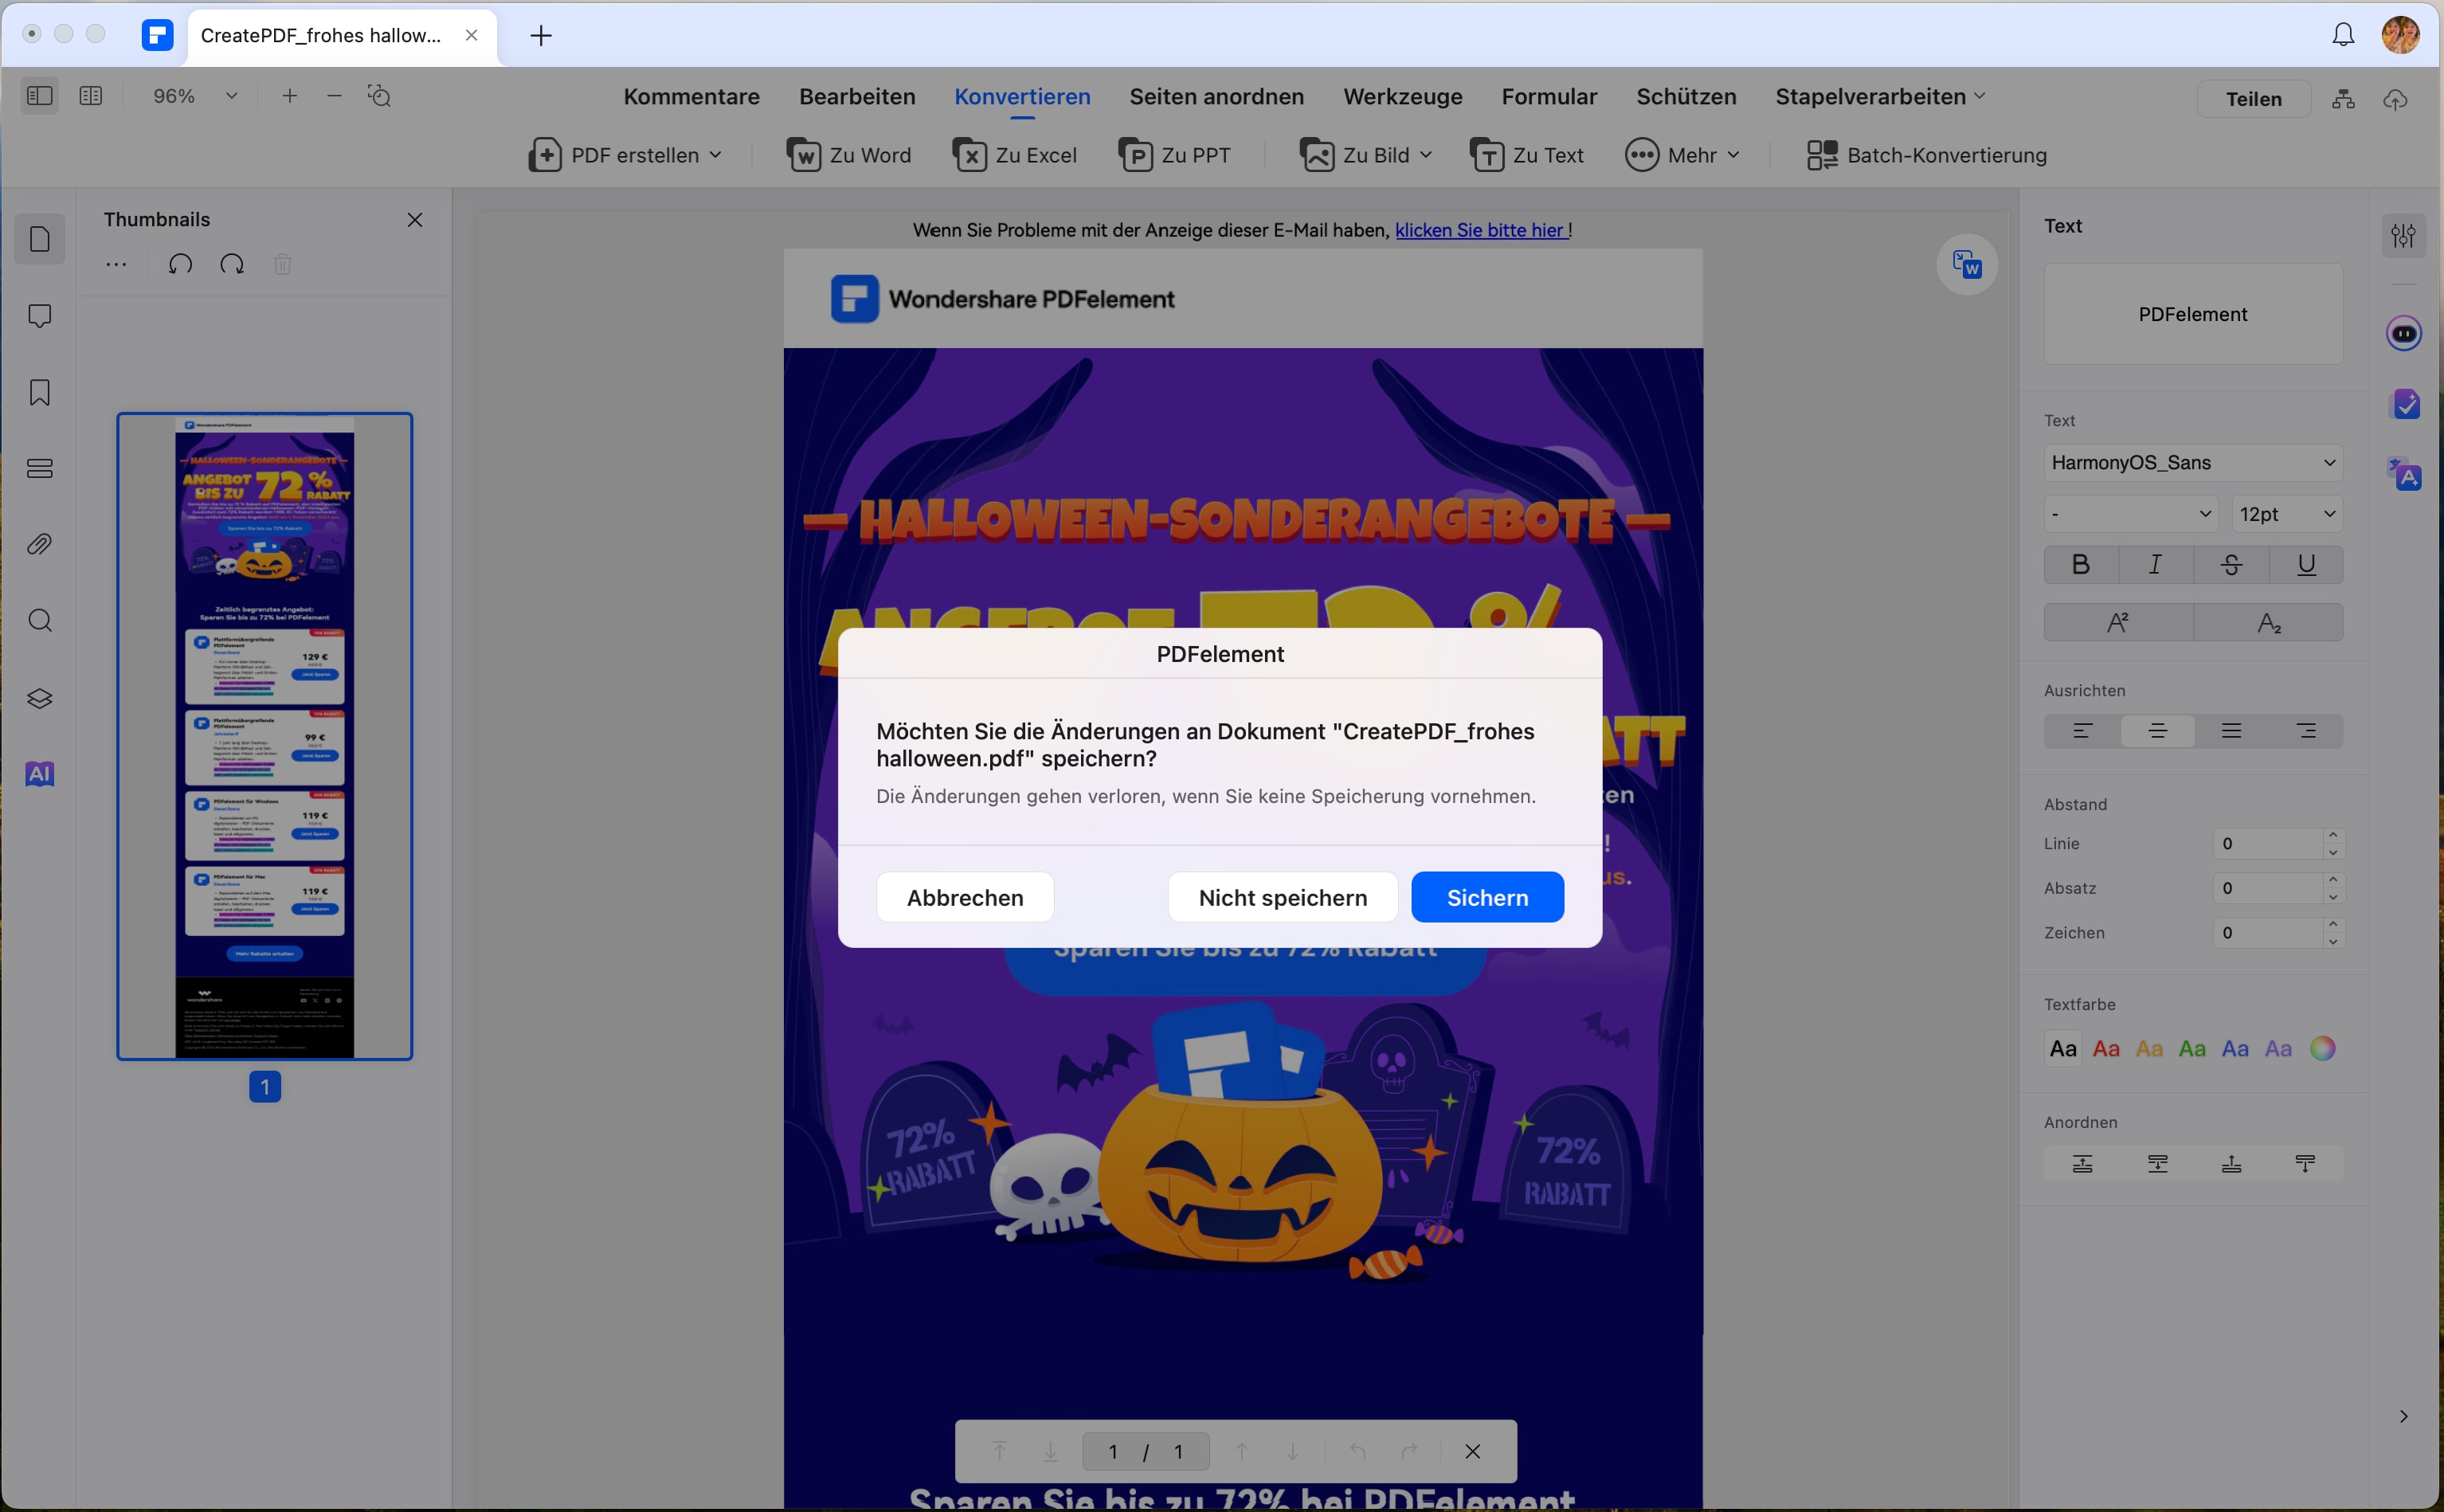Expand the Zu Bild dropdown
This screenshot has height=1512, width=2444.
tap(1426, 155)
